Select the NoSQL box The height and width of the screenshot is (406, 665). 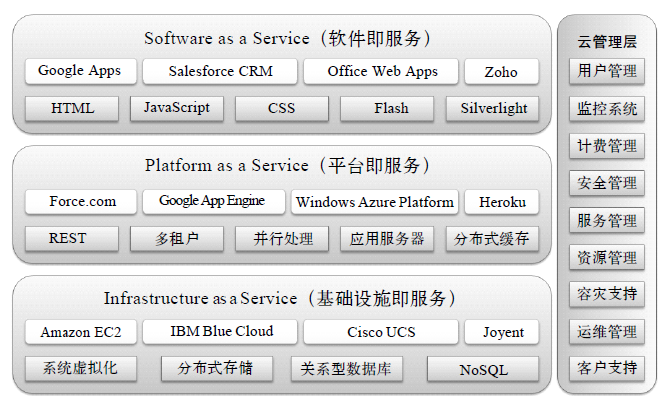click(483, 369)
